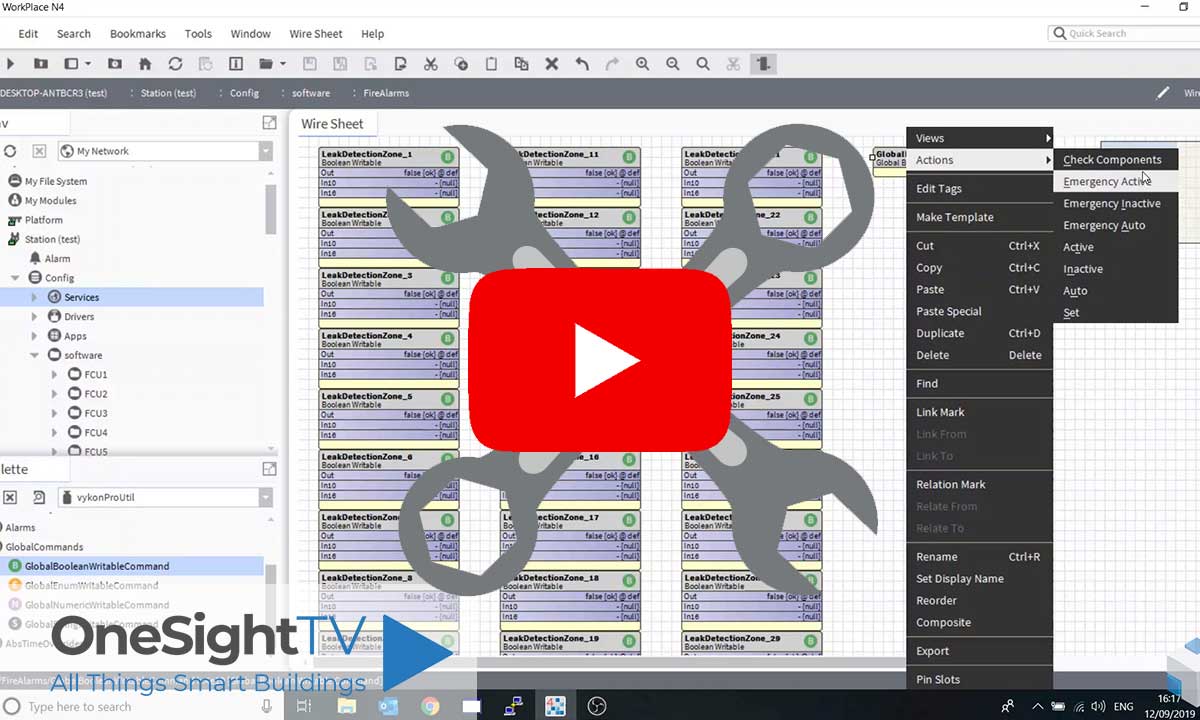Screen dimensions: 1200x720
Task: Click the taskbar microphone icon
Action: pyautogui.click(x=266, y=706)
